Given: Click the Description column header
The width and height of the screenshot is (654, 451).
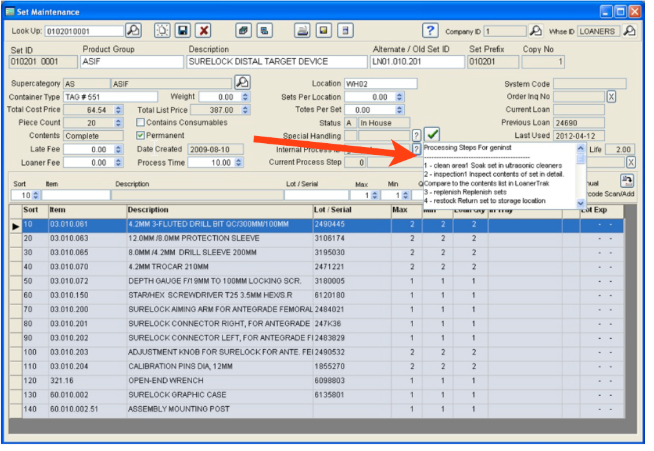Looking at the screenshot, I should [148, 210].
